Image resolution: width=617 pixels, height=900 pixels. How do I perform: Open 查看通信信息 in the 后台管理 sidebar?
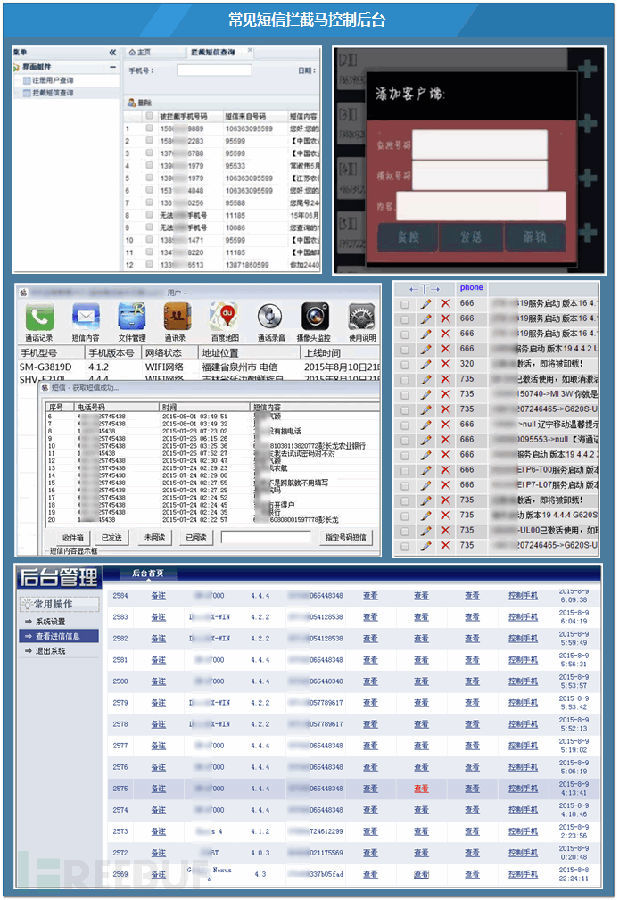coord(57,636)
